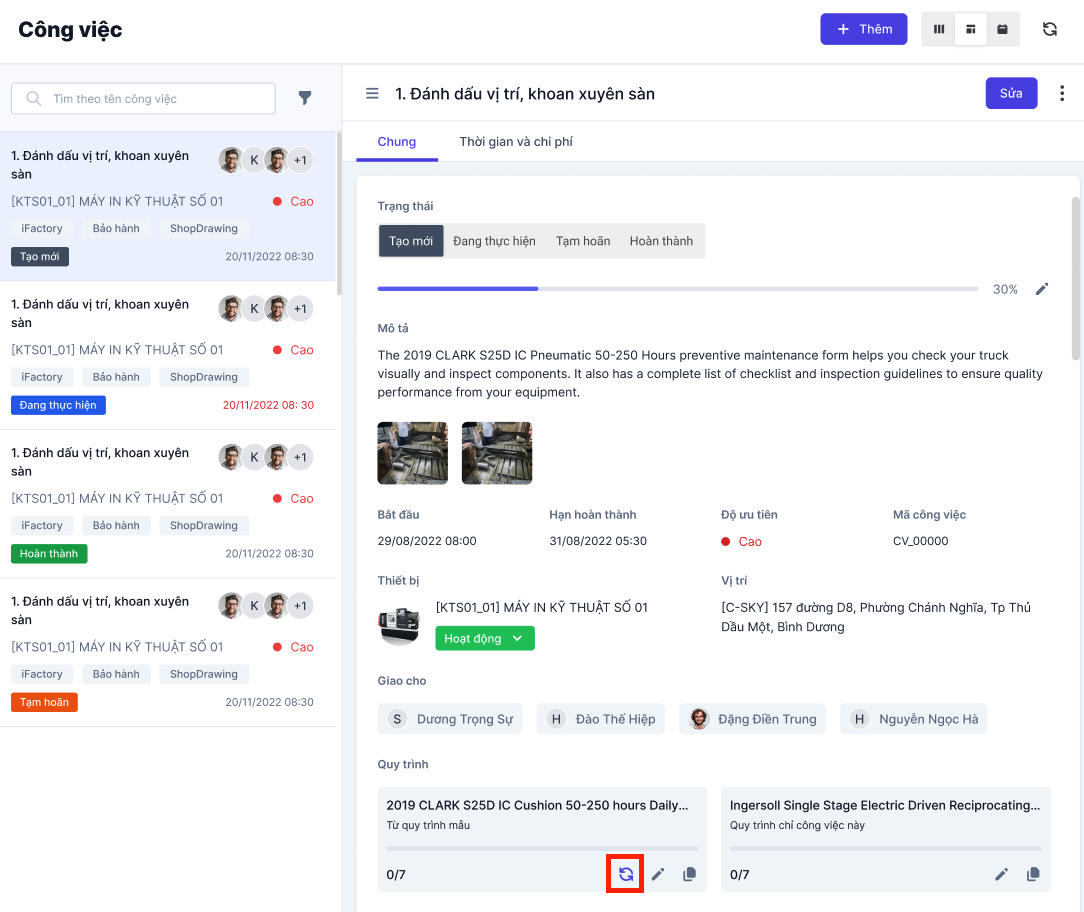This screenshot has height=912, width=1084.
Task: Click the refresh icon in top header
Action: [x=1049, y=29]
